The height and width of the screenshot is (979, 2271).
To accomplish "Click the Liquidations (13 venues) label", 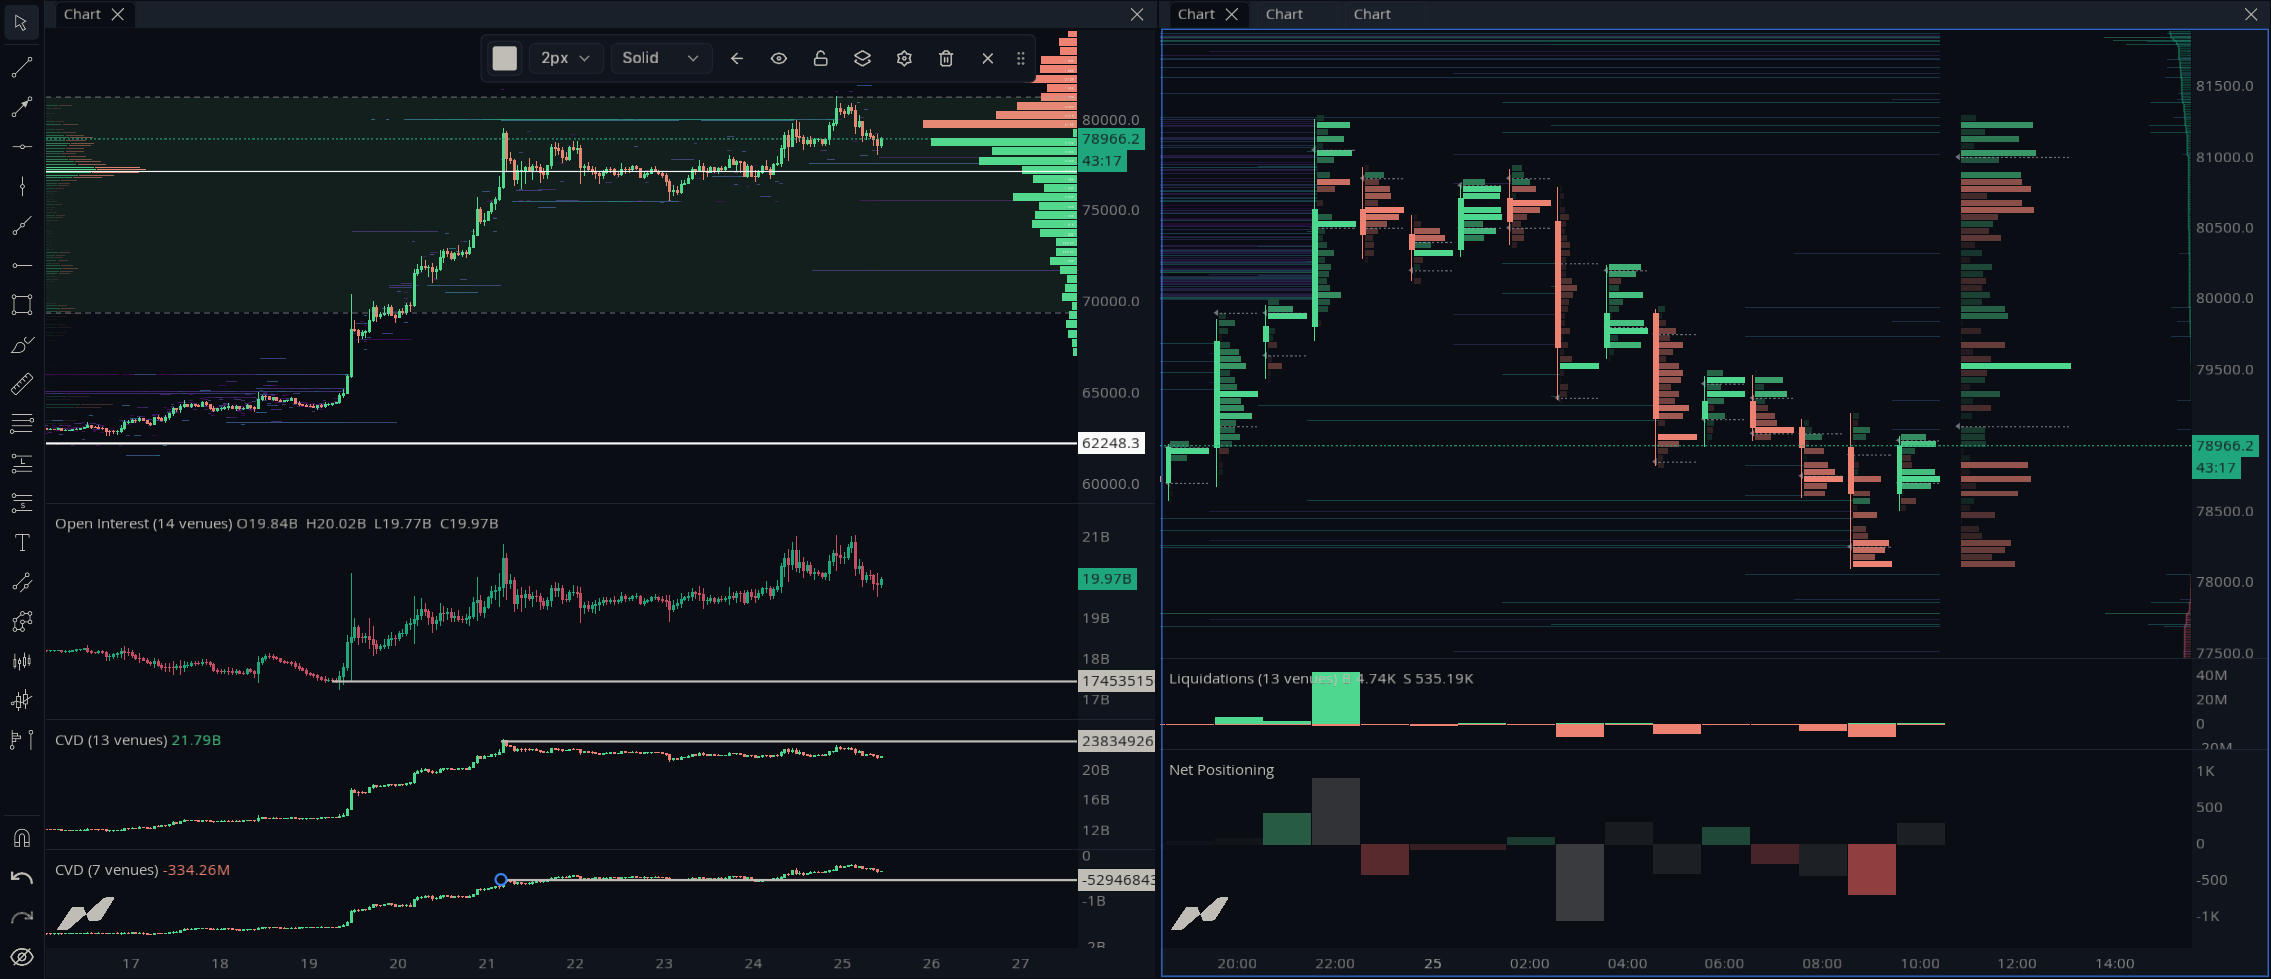I will pos(1253,678).
